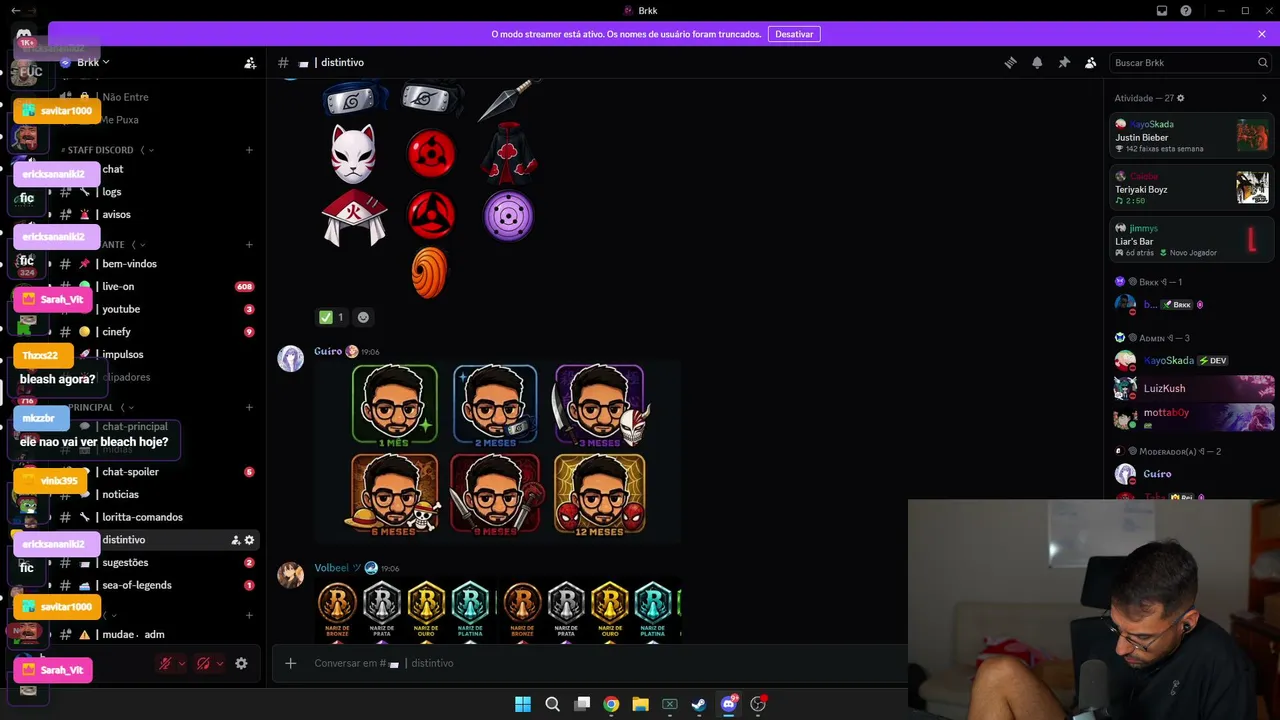The image size is (1280, 720).
Task: Create a channel in PRINCIPAL category
Action: [249, 407]
